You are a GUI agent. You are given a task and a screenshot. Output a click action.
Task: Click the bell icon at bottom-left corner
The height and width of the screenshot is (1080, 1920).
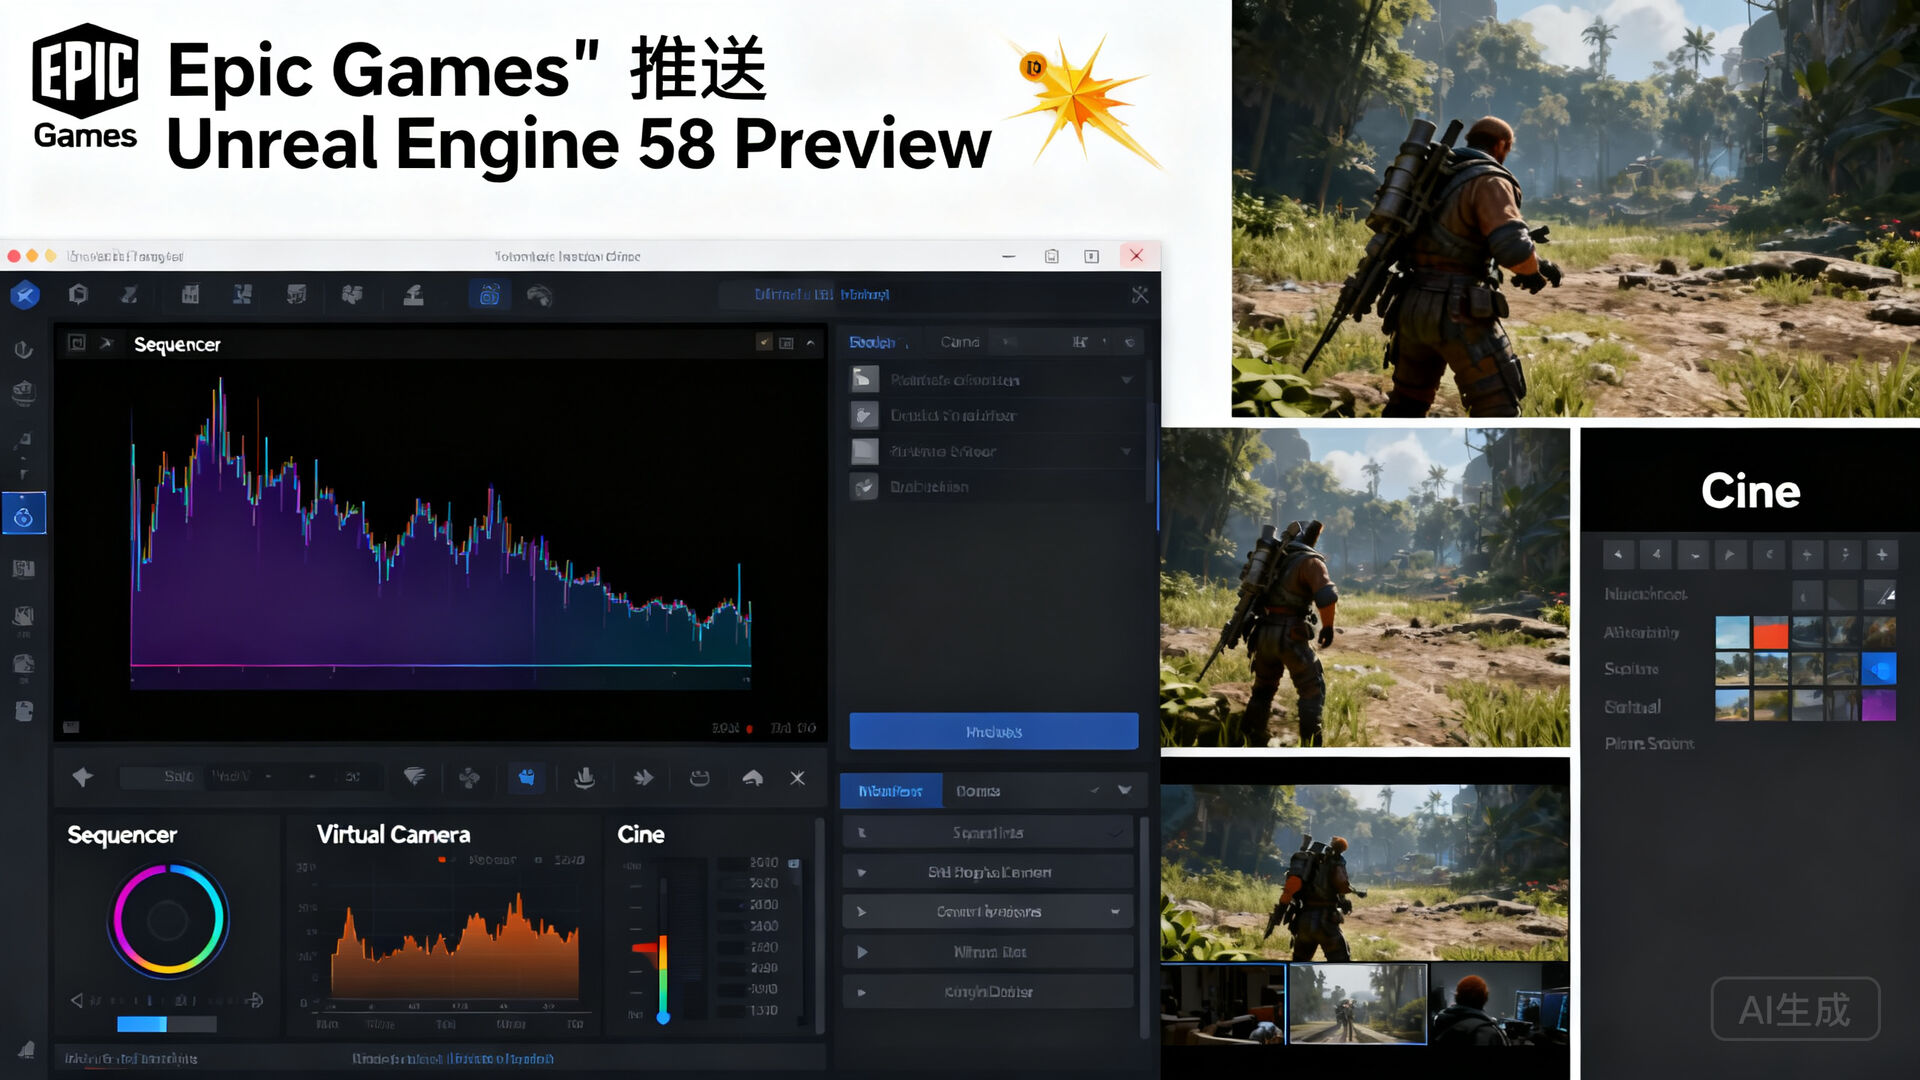coord(26,1049)
